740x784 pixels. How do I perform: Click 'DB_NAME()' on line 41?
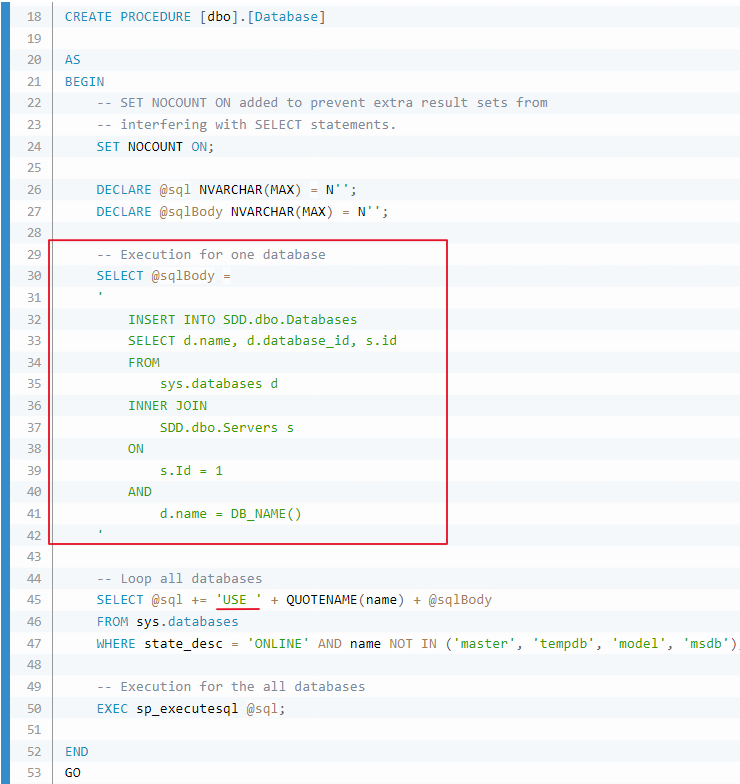266,514
